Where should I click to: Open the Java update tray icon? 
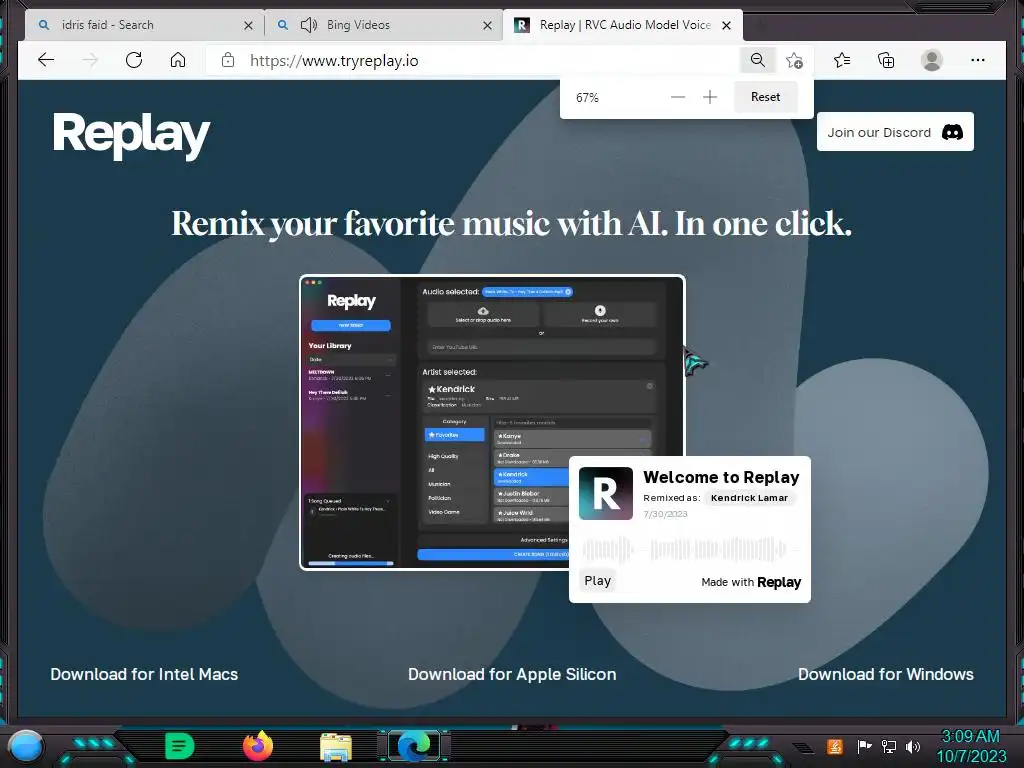(834, 746)
